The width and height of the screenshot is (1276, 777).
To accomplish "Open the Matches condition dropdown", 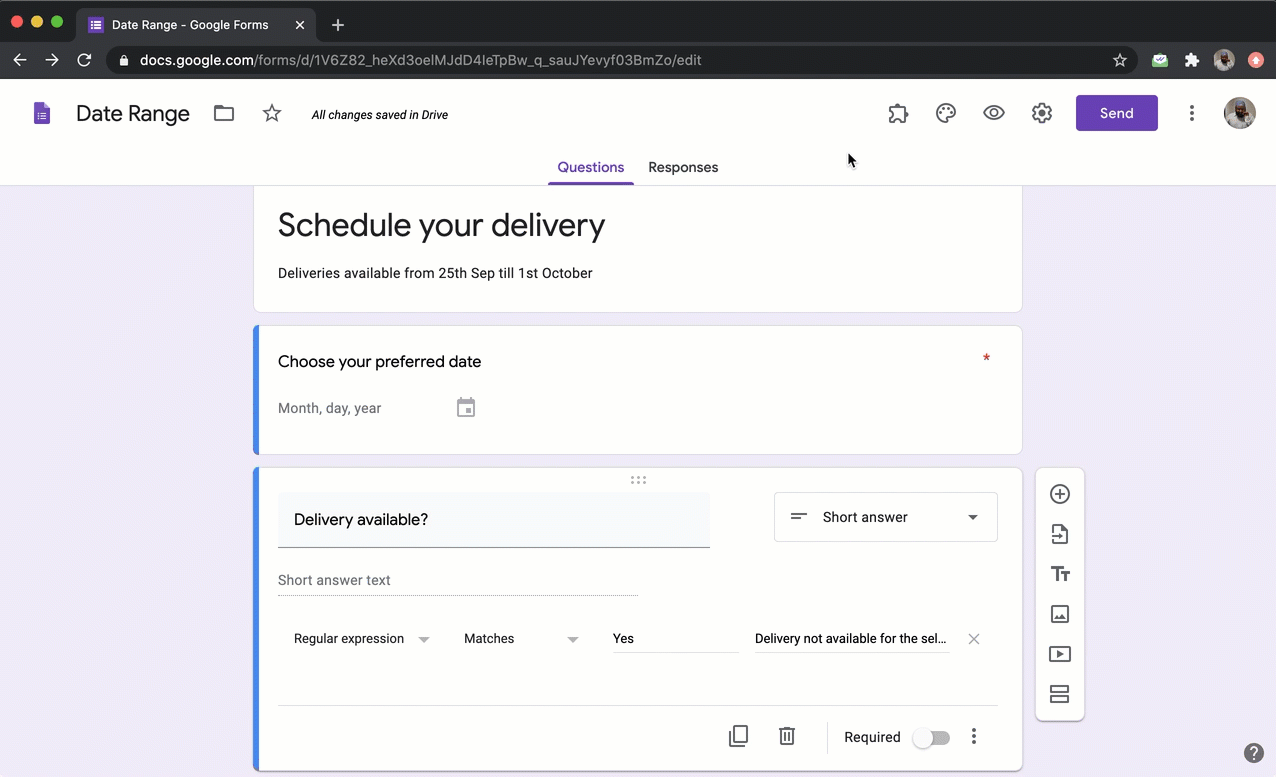I will click(521, 639).
